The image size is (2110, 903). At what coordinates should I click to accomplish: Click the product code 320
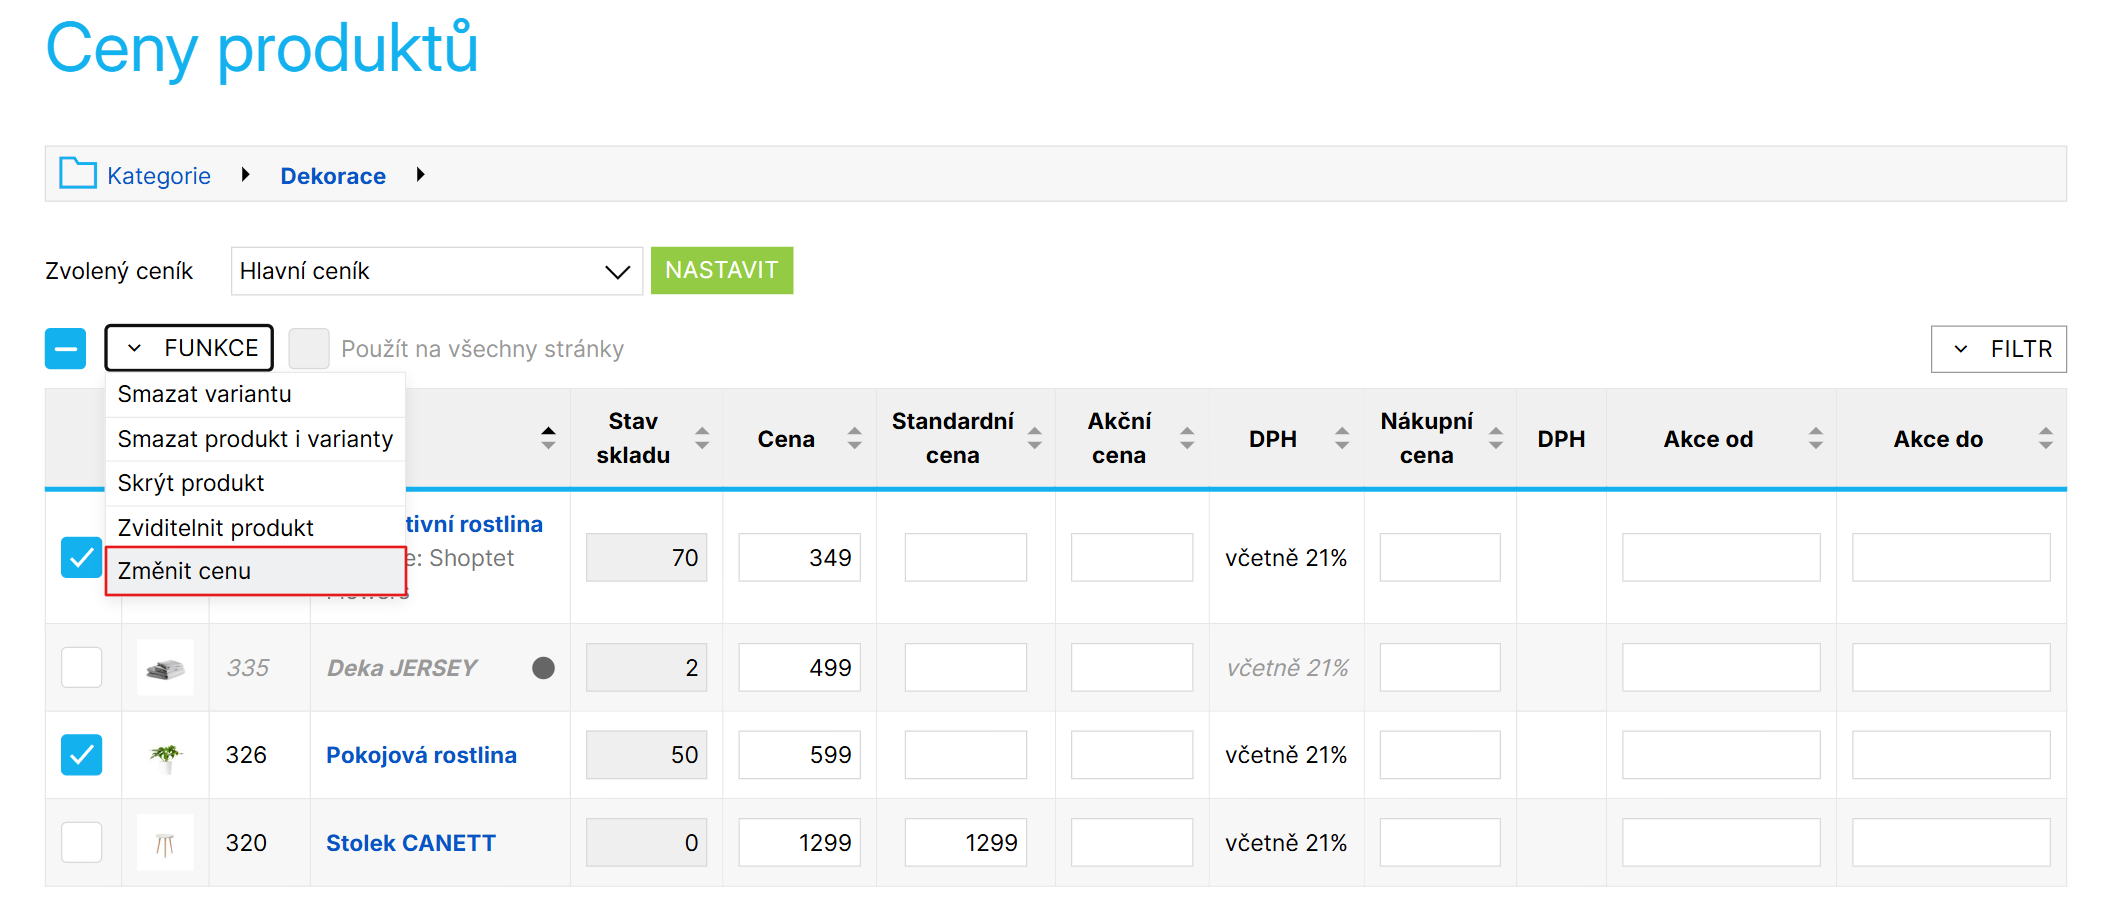246,843
